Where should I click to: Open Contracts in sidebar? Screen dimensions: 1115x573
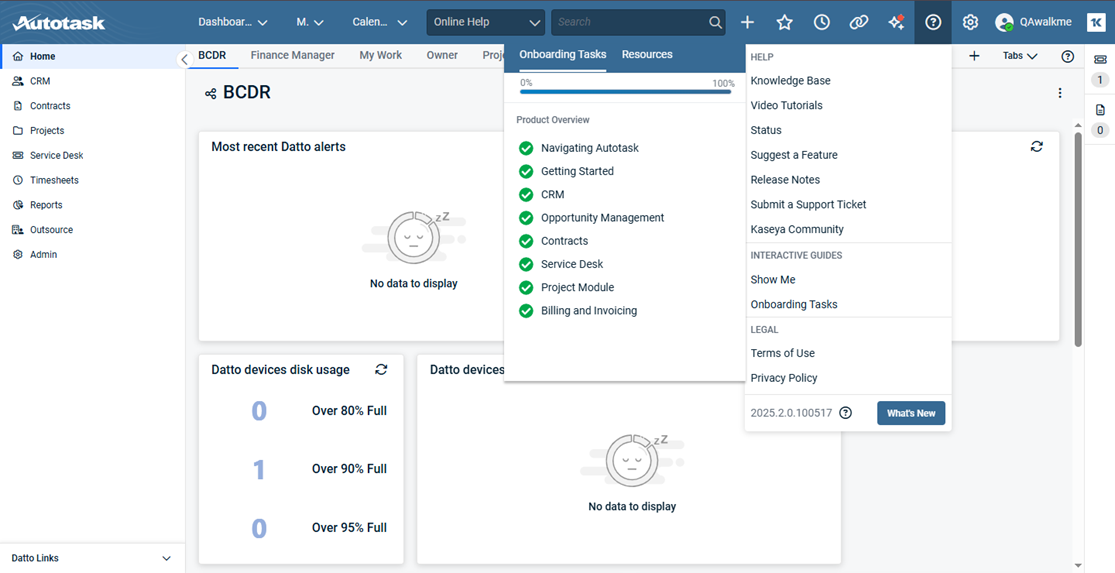(x=92, y=106)
